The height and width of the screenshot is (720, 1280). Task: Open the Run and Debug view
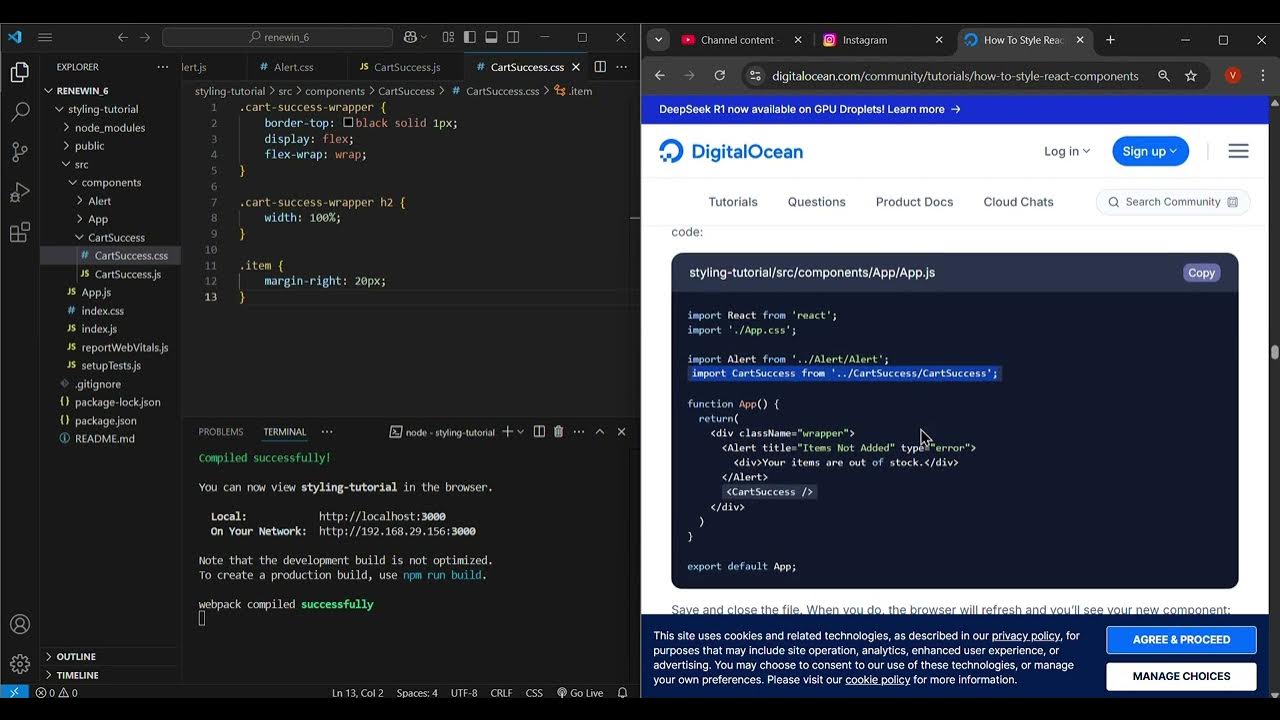19,192
